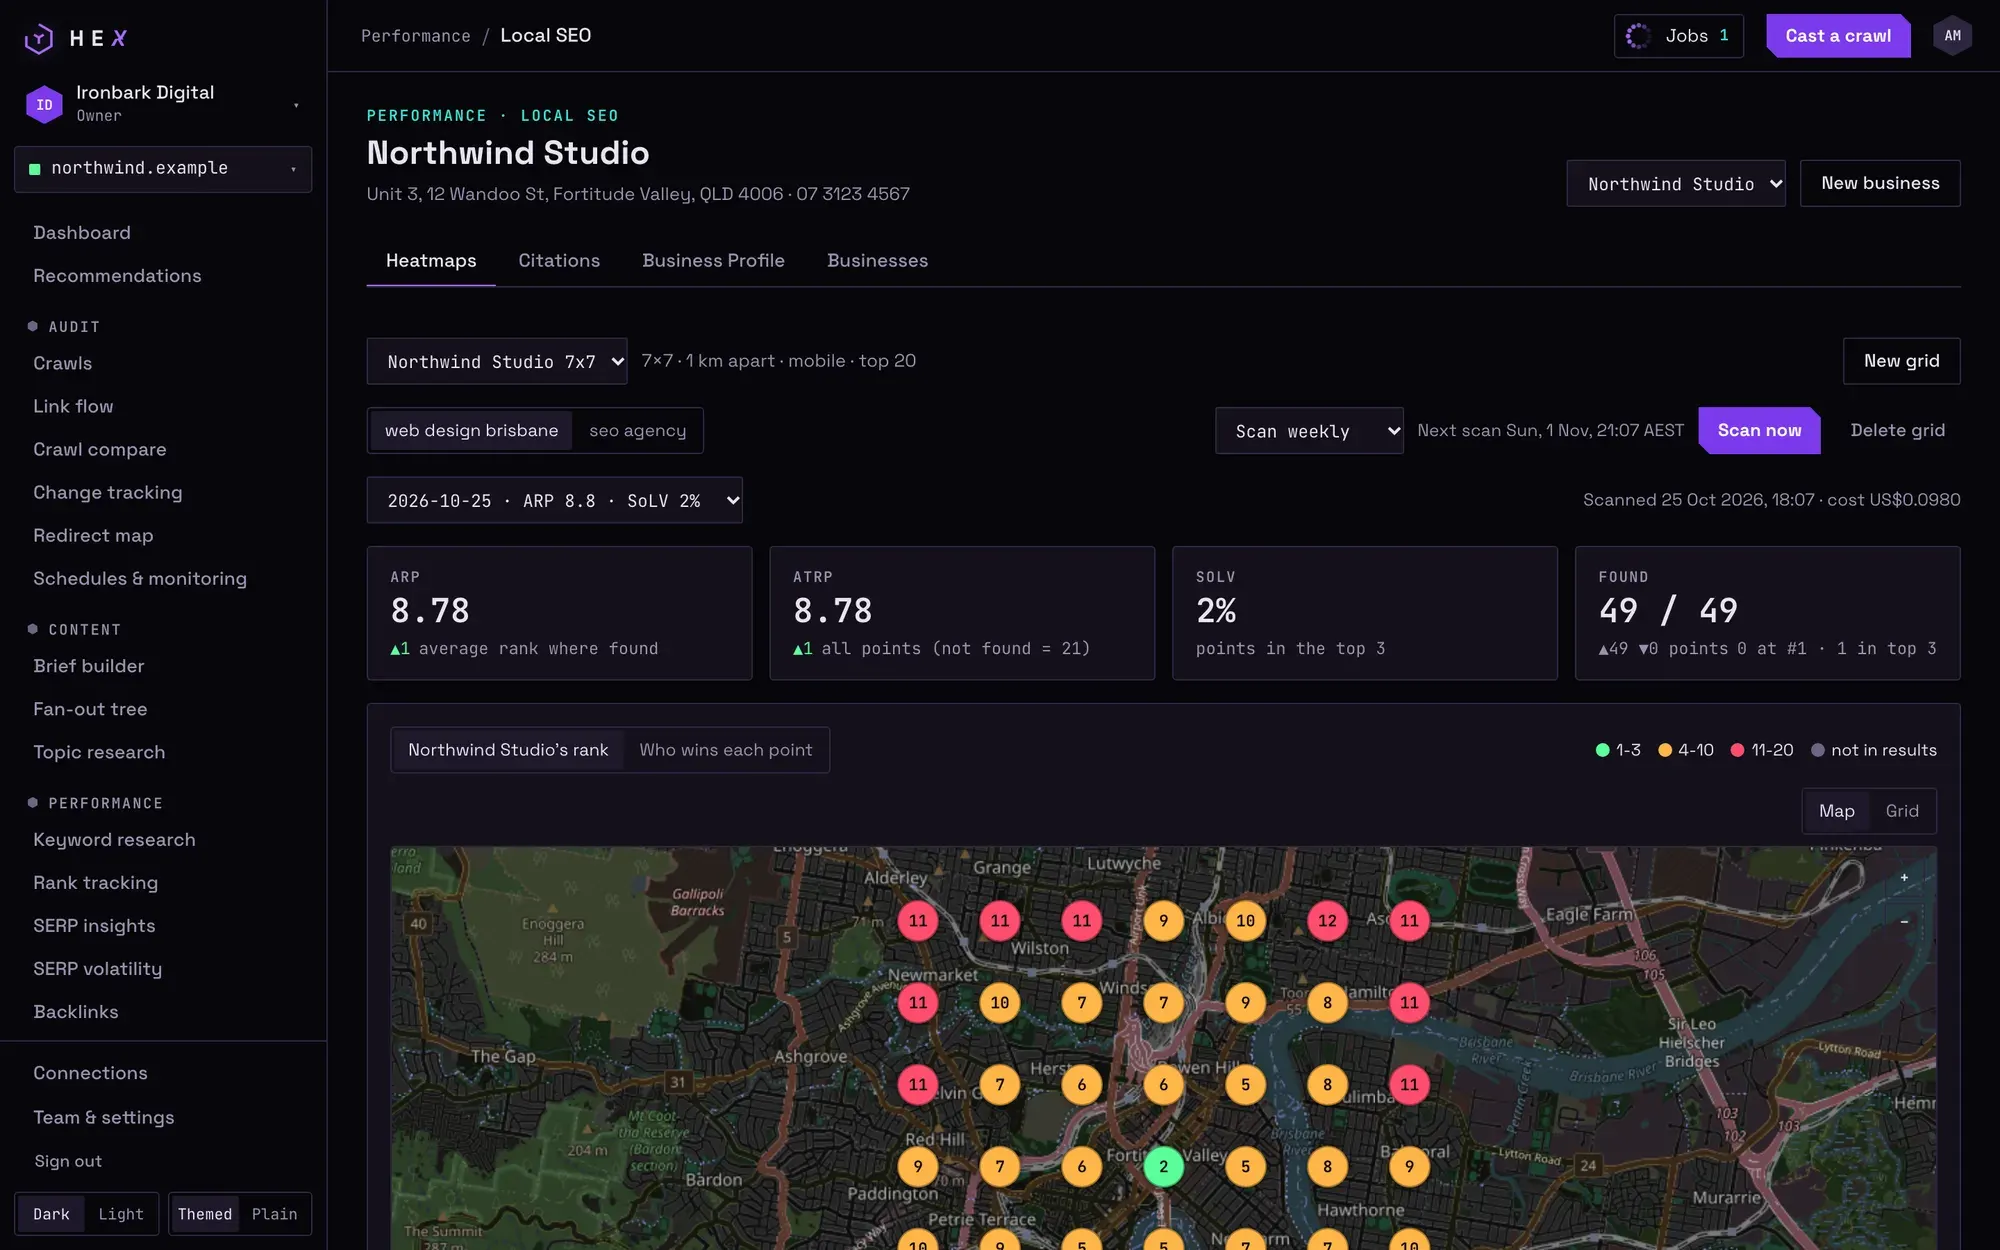Click the Performance breadcrumb link
Screen dimensions: 2000x1250
[415, 36]
